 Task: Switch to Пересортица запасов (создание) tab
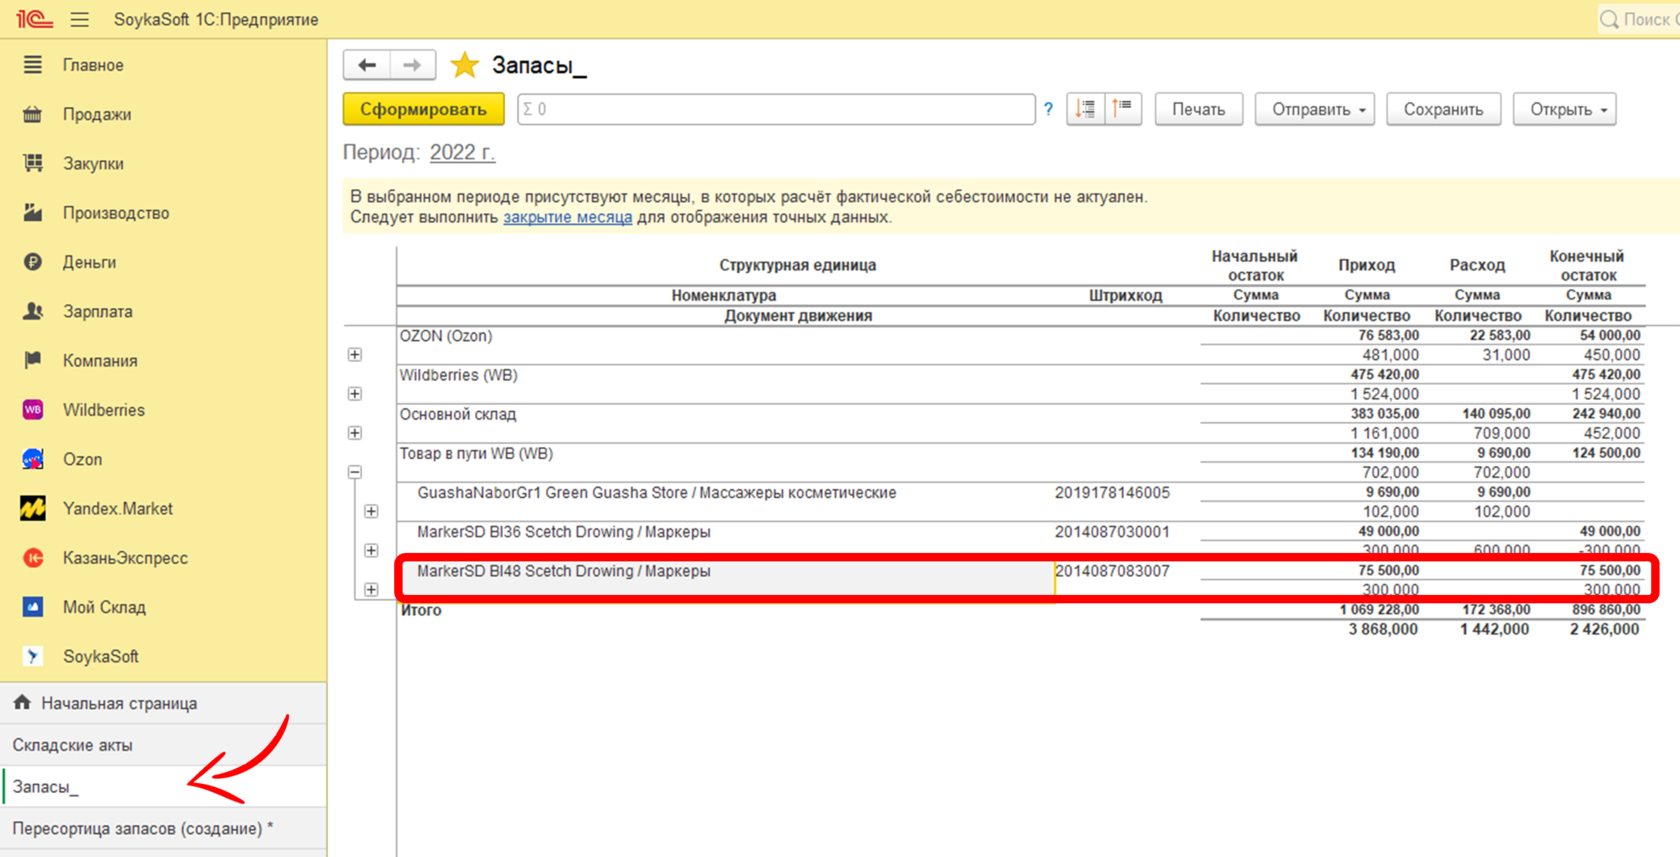(142, 829)
